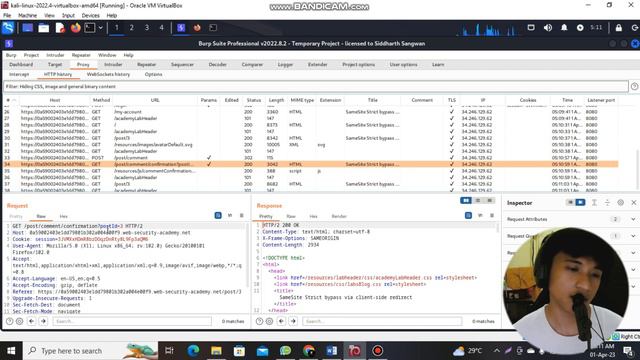Launch Firefox from the Kali top panel

[76, 28]
